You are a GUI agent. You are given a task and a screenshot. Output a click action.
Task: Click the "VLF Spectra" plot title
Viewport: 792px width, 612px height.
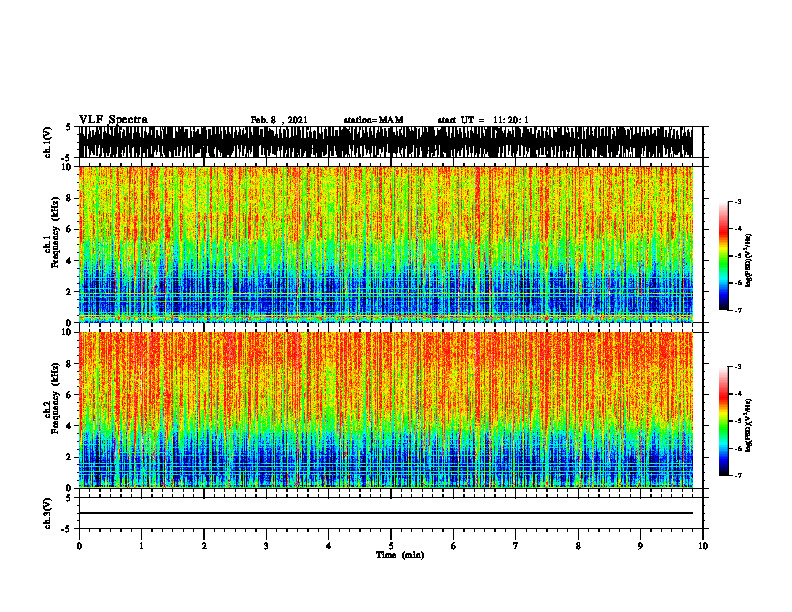[x=113, y=120]
